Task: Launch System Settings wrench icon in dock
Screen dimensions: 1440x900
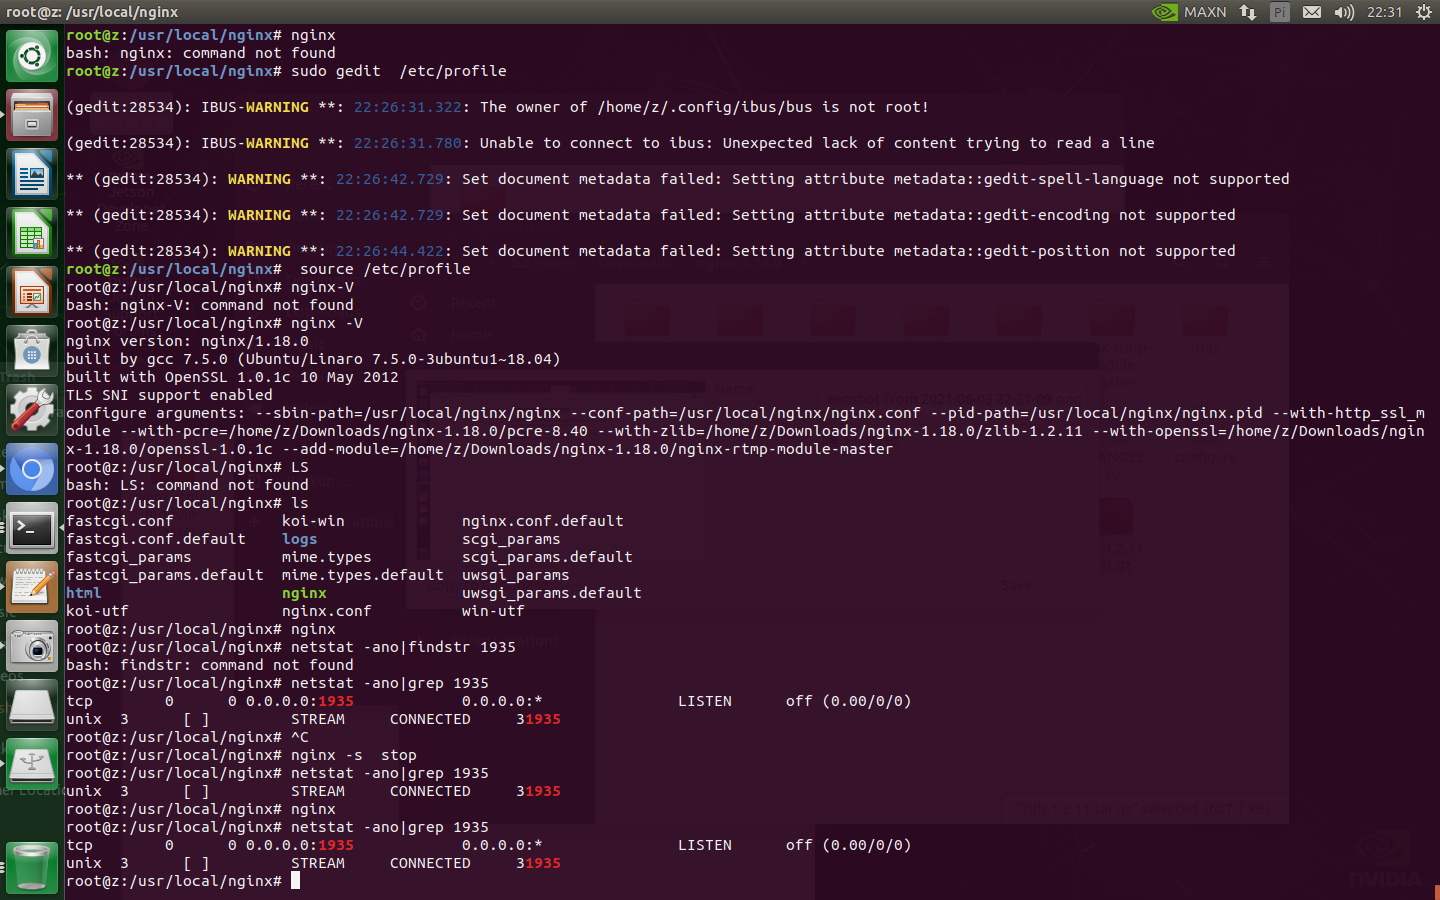Action: click(x=32, y=410)
